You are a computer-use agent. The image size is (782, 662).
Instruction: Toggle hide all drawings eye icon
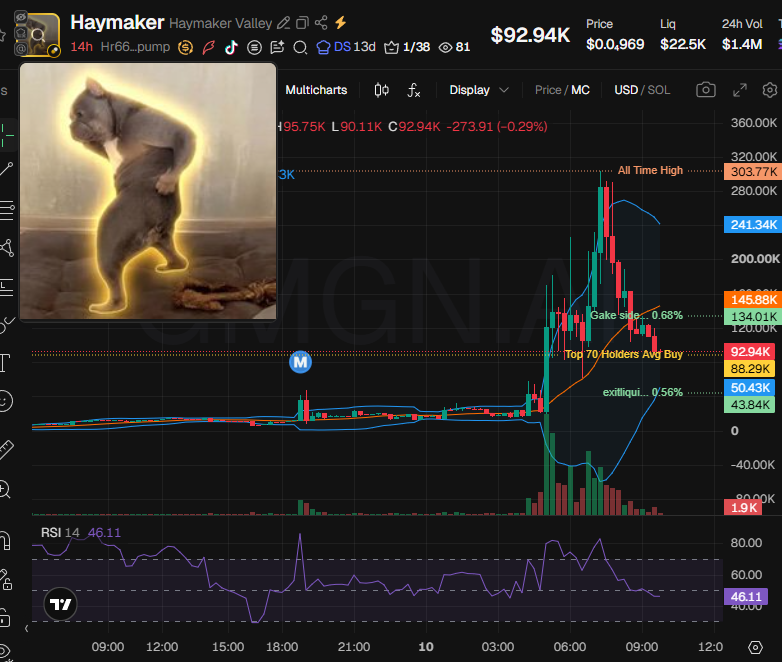(4, 651)
